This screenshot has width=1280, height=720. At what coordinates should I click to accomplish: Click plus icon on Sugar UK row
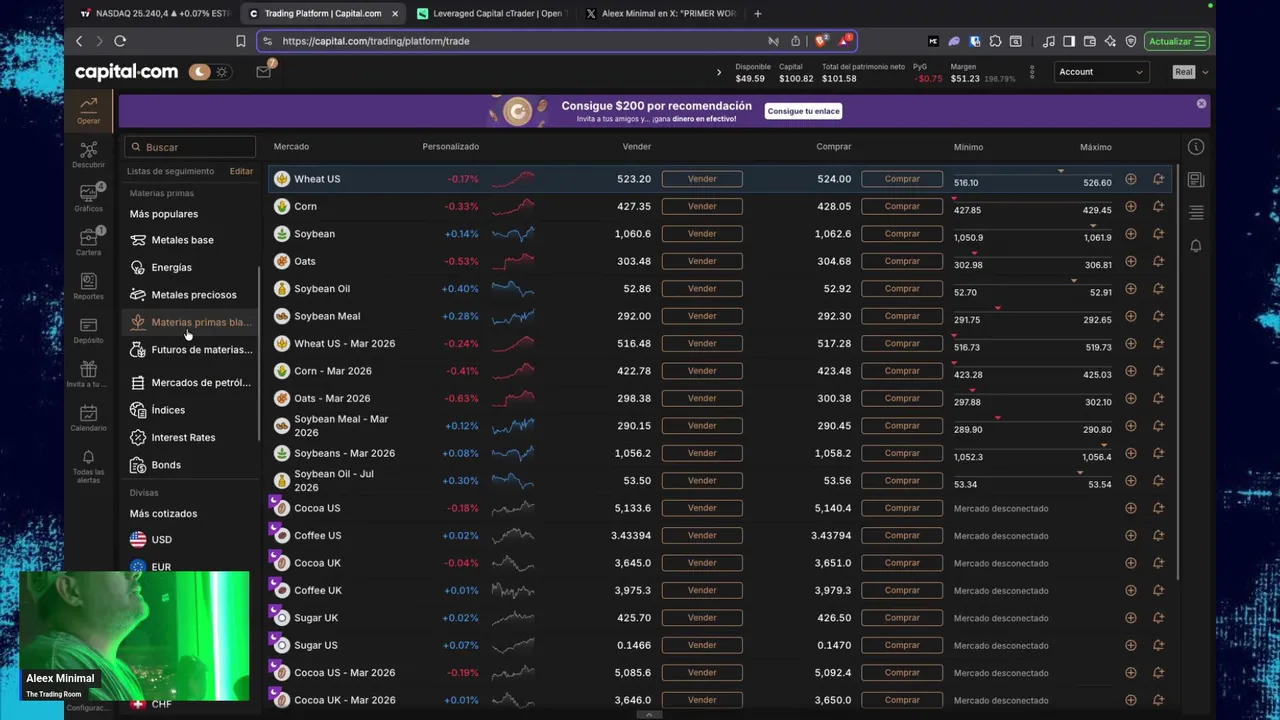1130,618
